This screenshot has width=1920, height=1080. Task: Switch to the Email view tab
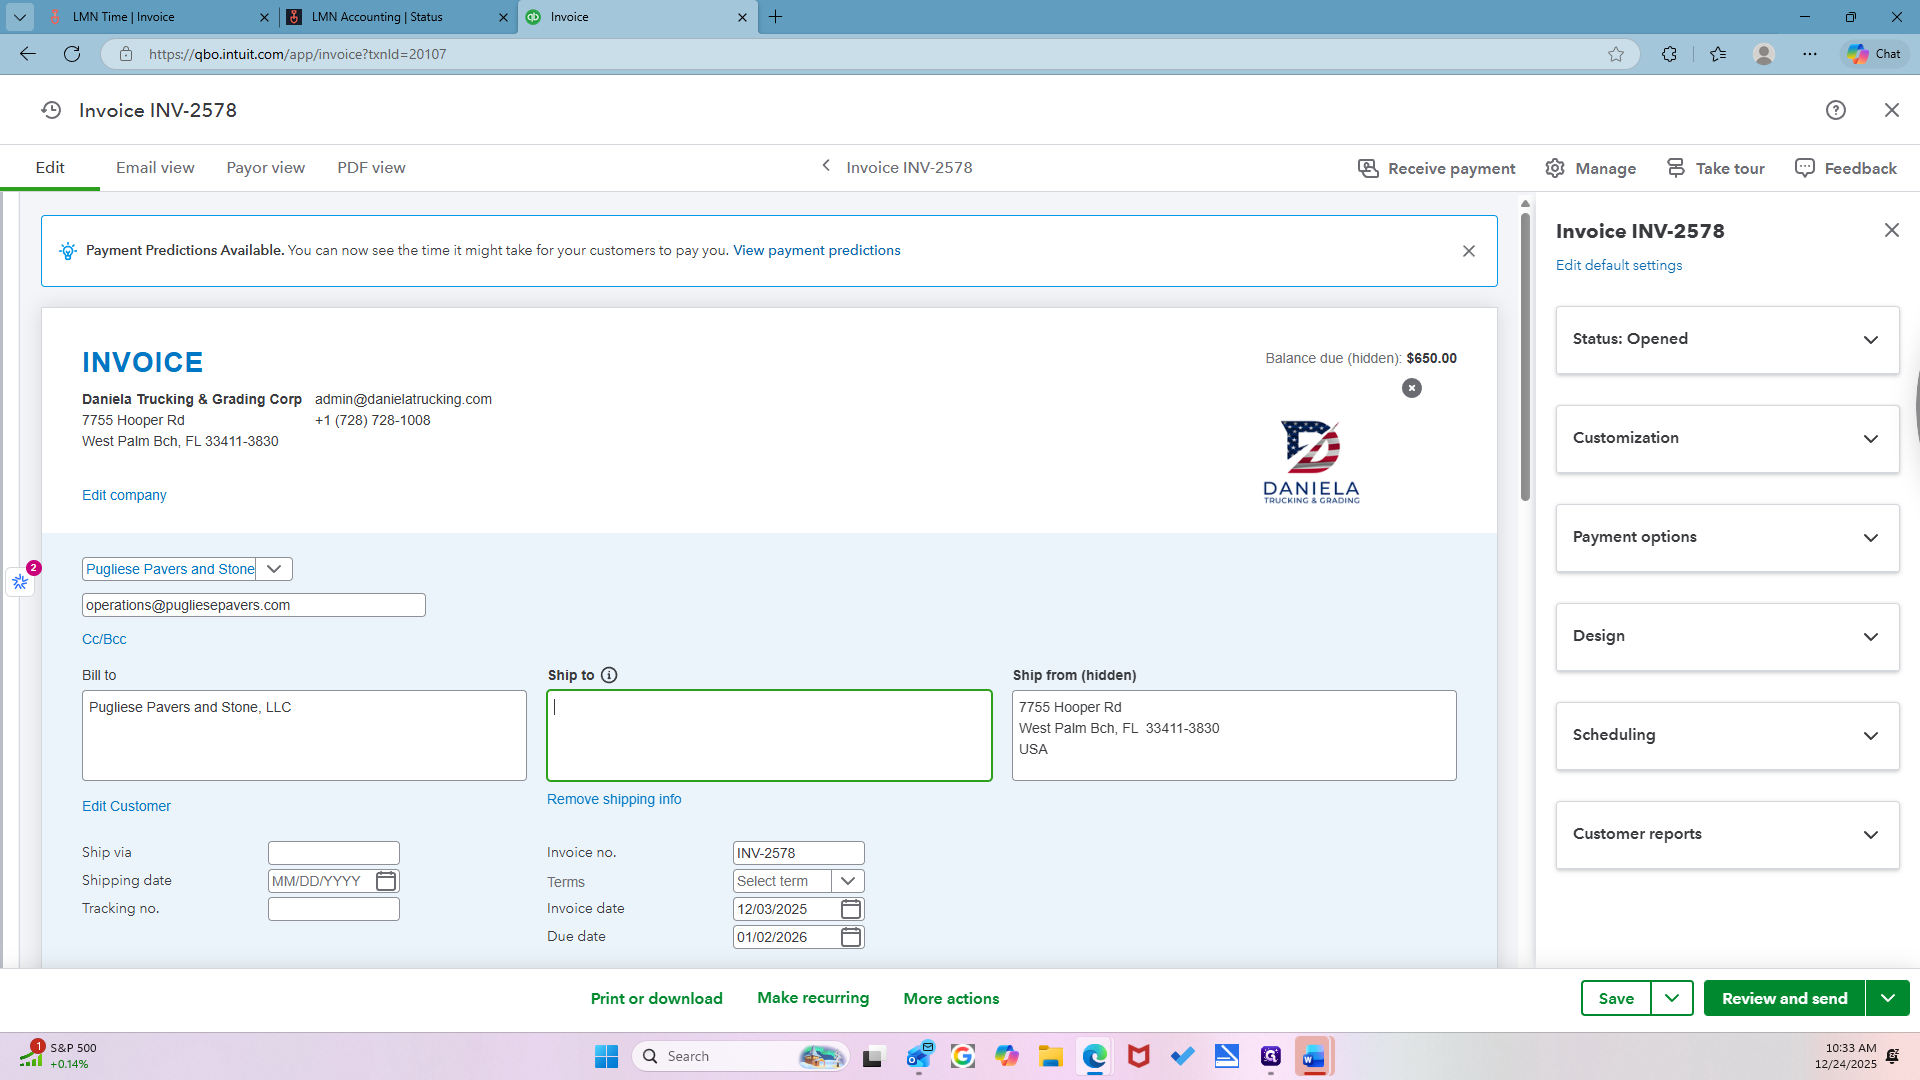pyautogui.click(x=155, y=168)
